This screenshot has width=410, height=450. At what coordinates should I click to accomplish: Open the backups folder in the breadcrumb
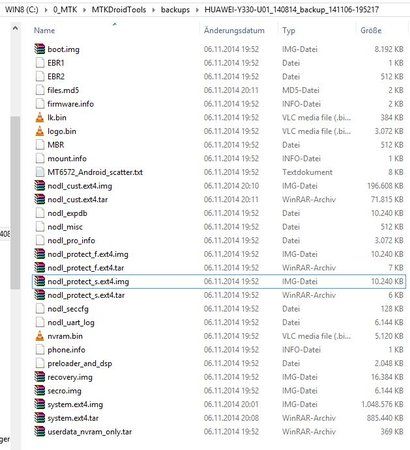(x=175, y=10)
